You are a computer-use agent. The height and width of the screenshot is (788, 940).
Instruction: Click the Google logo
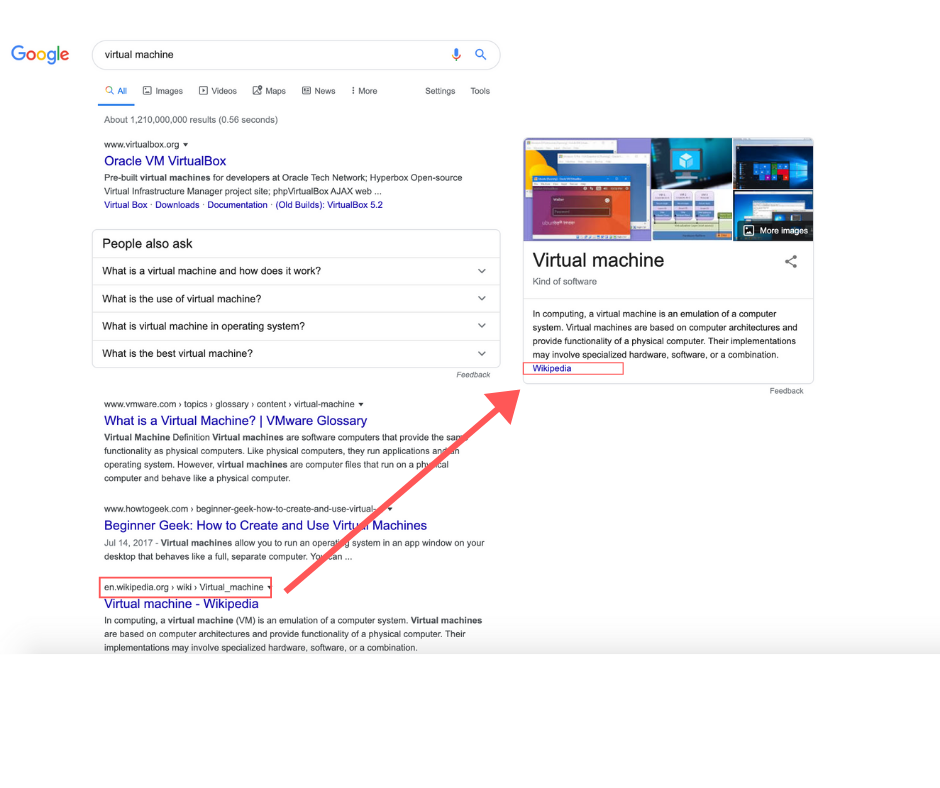point(40,55)
